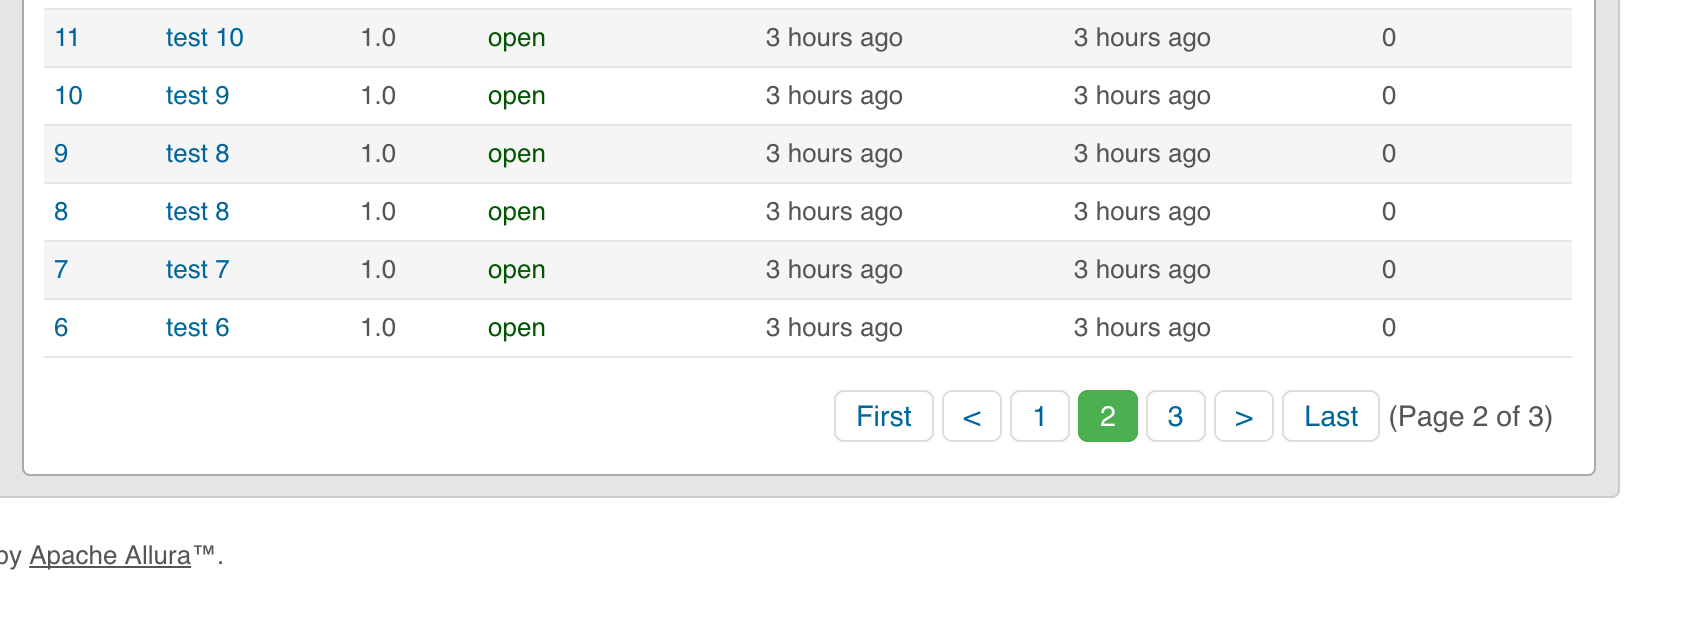Click ticket number 8 link

[x=61, y=212]
